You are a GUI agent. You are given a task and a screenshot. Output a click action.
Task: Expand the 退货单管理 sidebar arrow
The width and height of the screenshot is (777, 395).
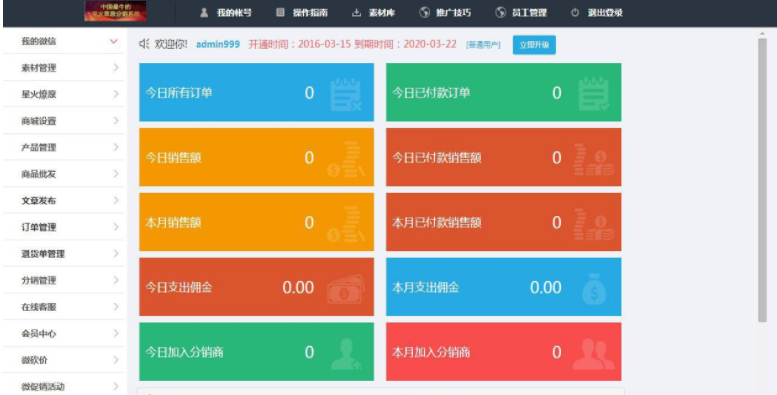(115, 254)
